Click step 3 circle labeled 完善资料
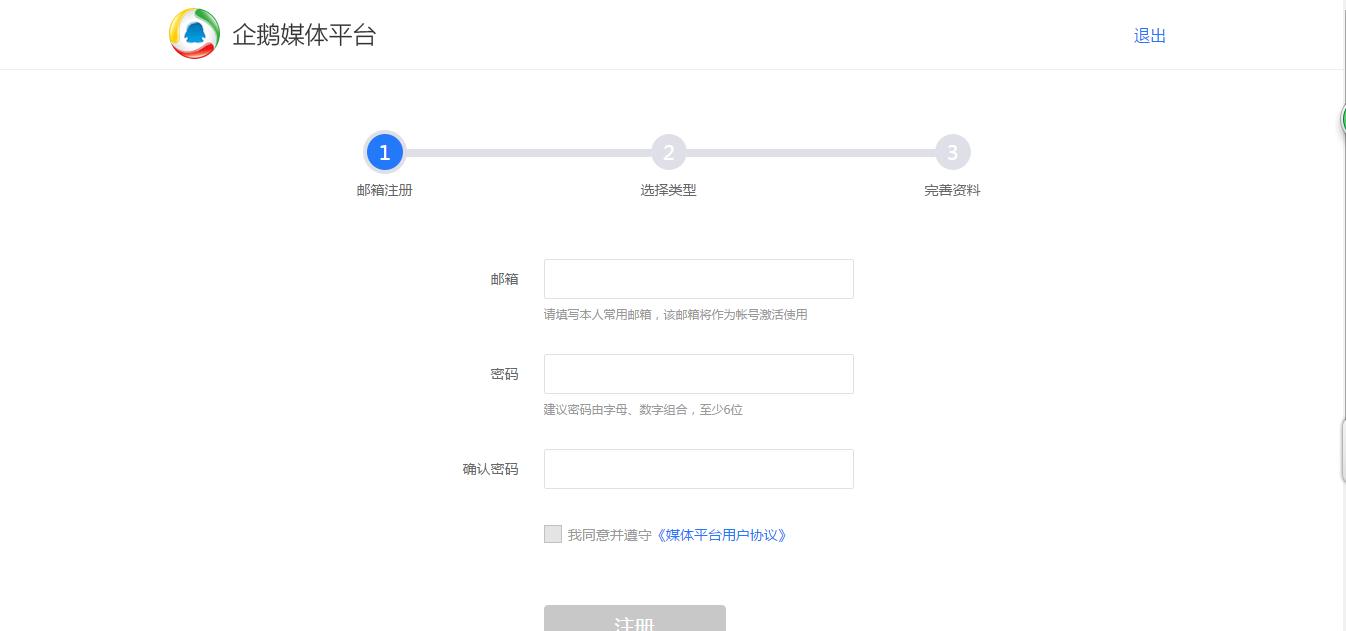This screenshot has height=631, width=1346. pyautogui.click(x=952, y=152)
